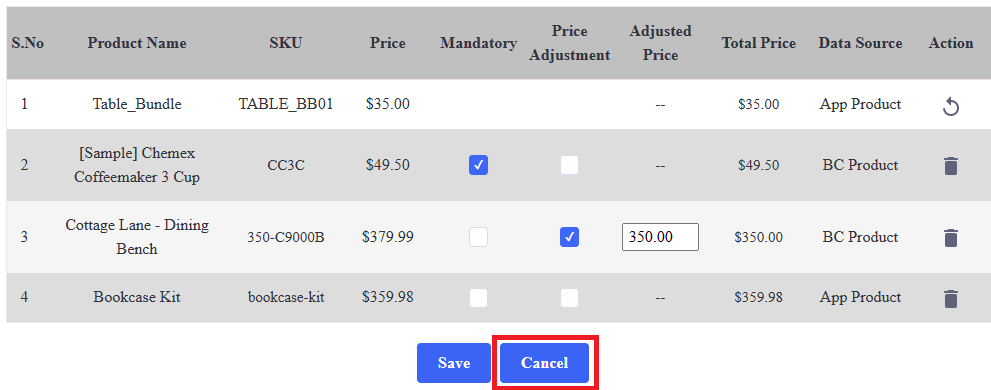Screen dimensions: 991x390
Task: Uncheck Mandatory for Chemex Coffeemaker
Action: tap(478, 166)
